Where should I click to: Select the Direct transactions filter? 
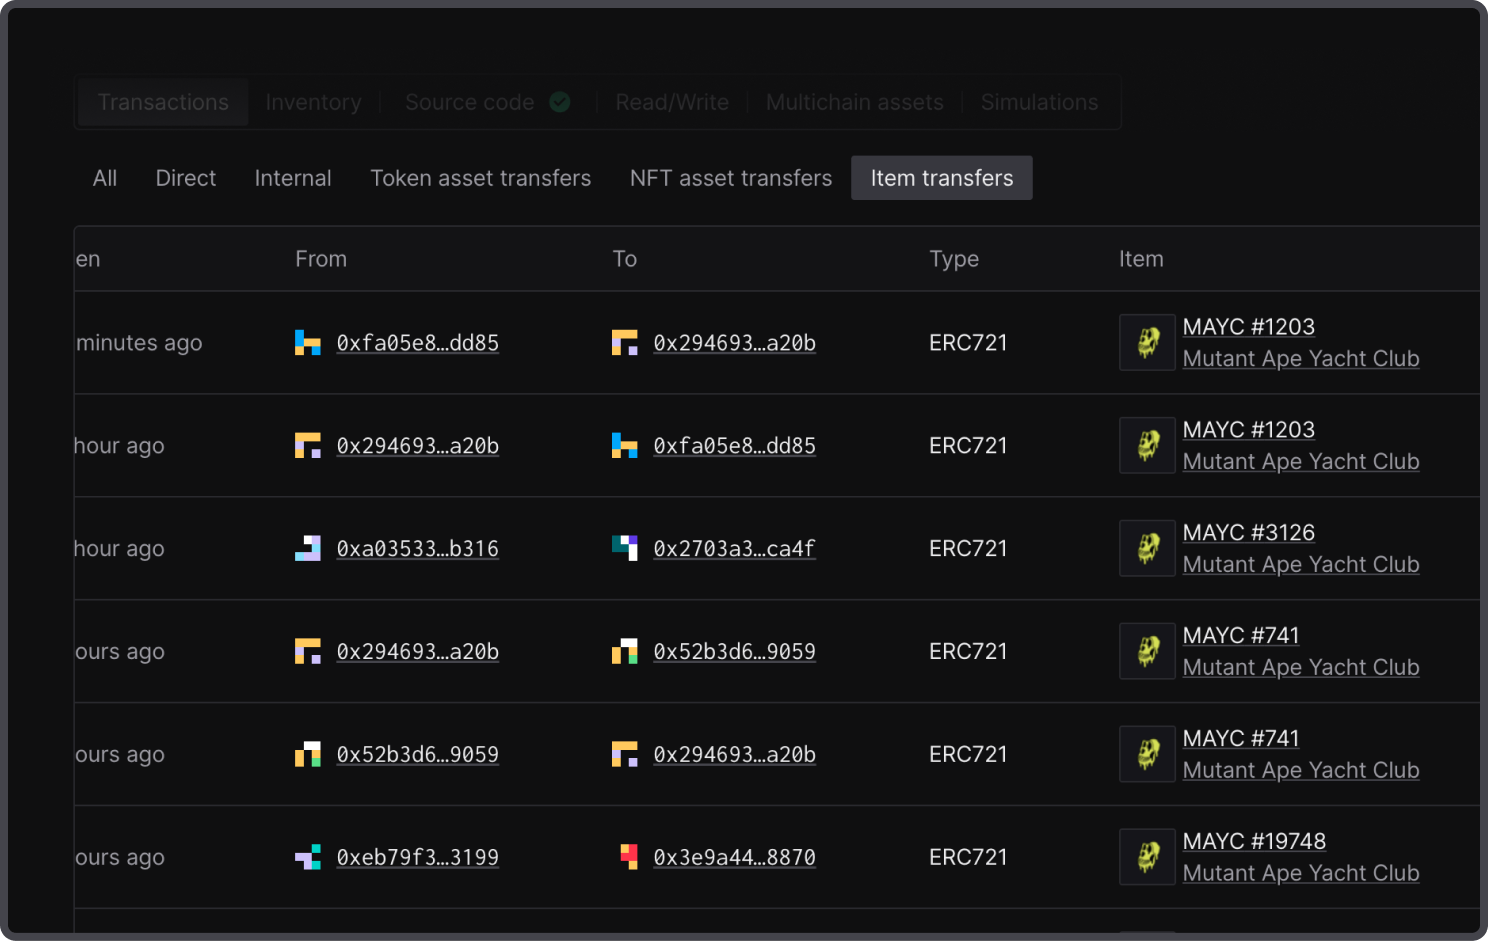tap(185, 178)
